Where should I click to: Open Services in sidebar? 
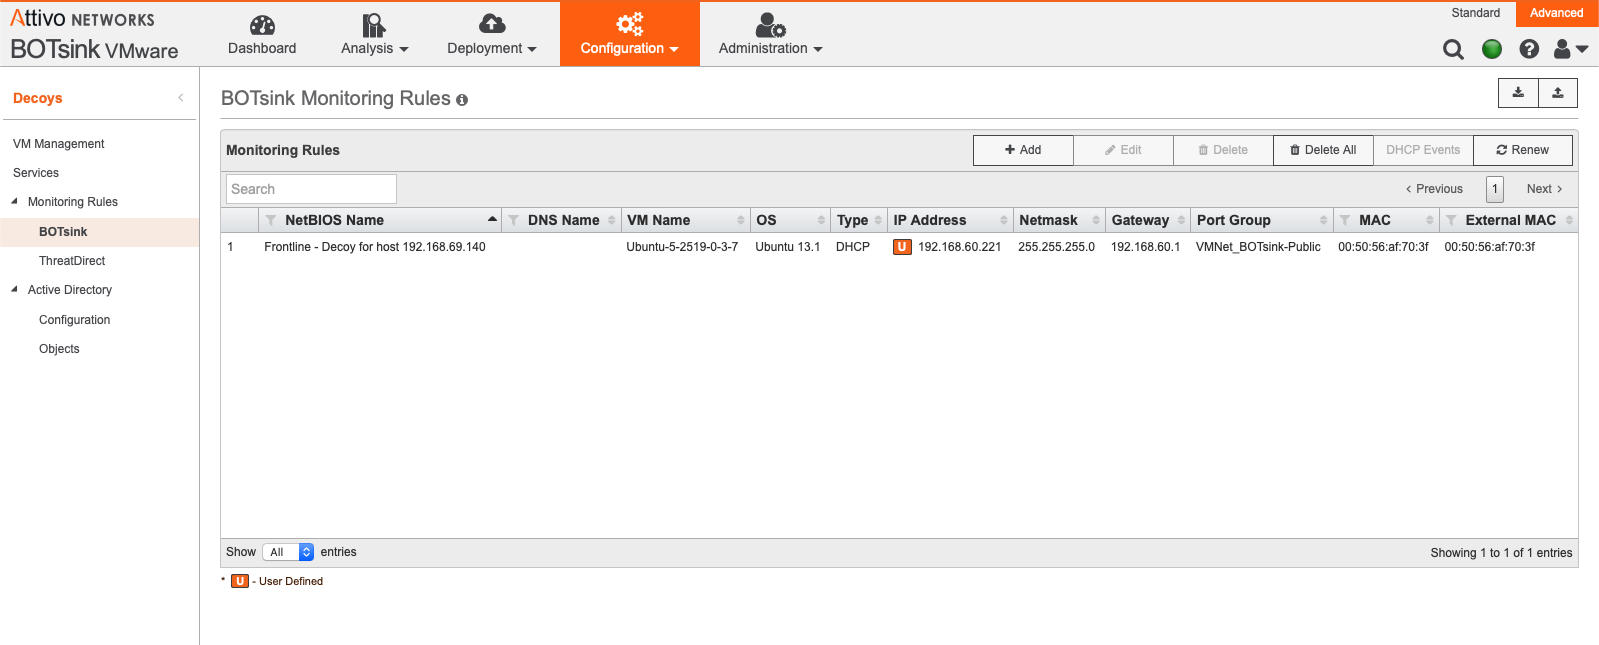coord(36,173)
